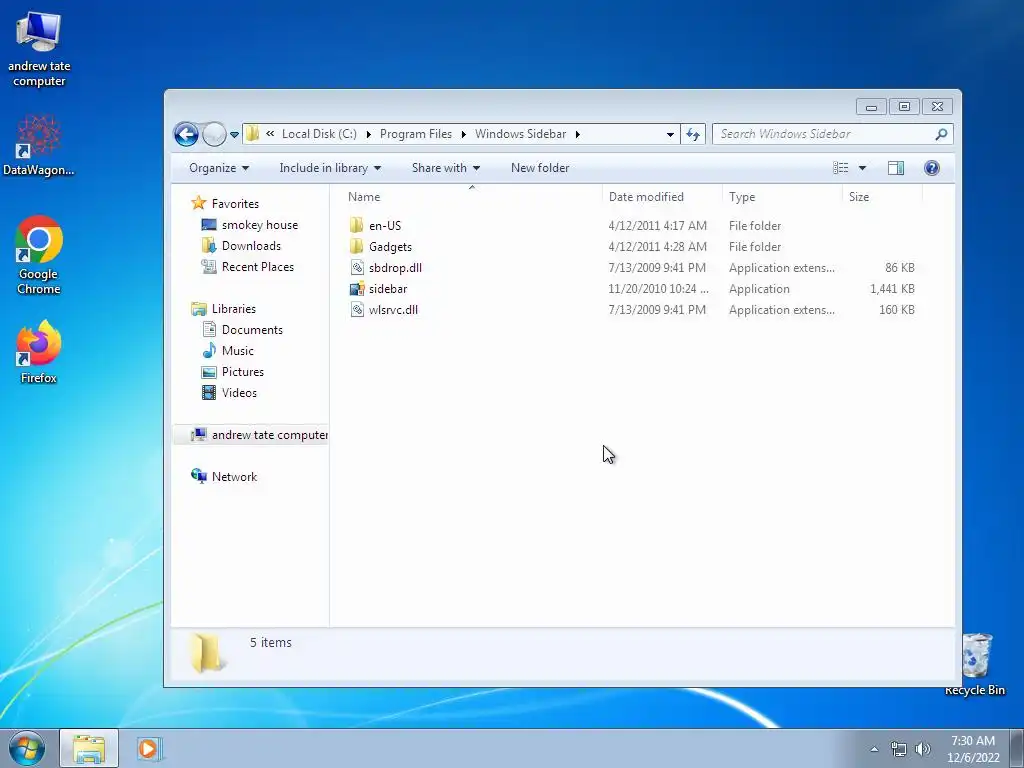Create a New folder
This screenshot has height=768, width=1024.
click(540, 168)
